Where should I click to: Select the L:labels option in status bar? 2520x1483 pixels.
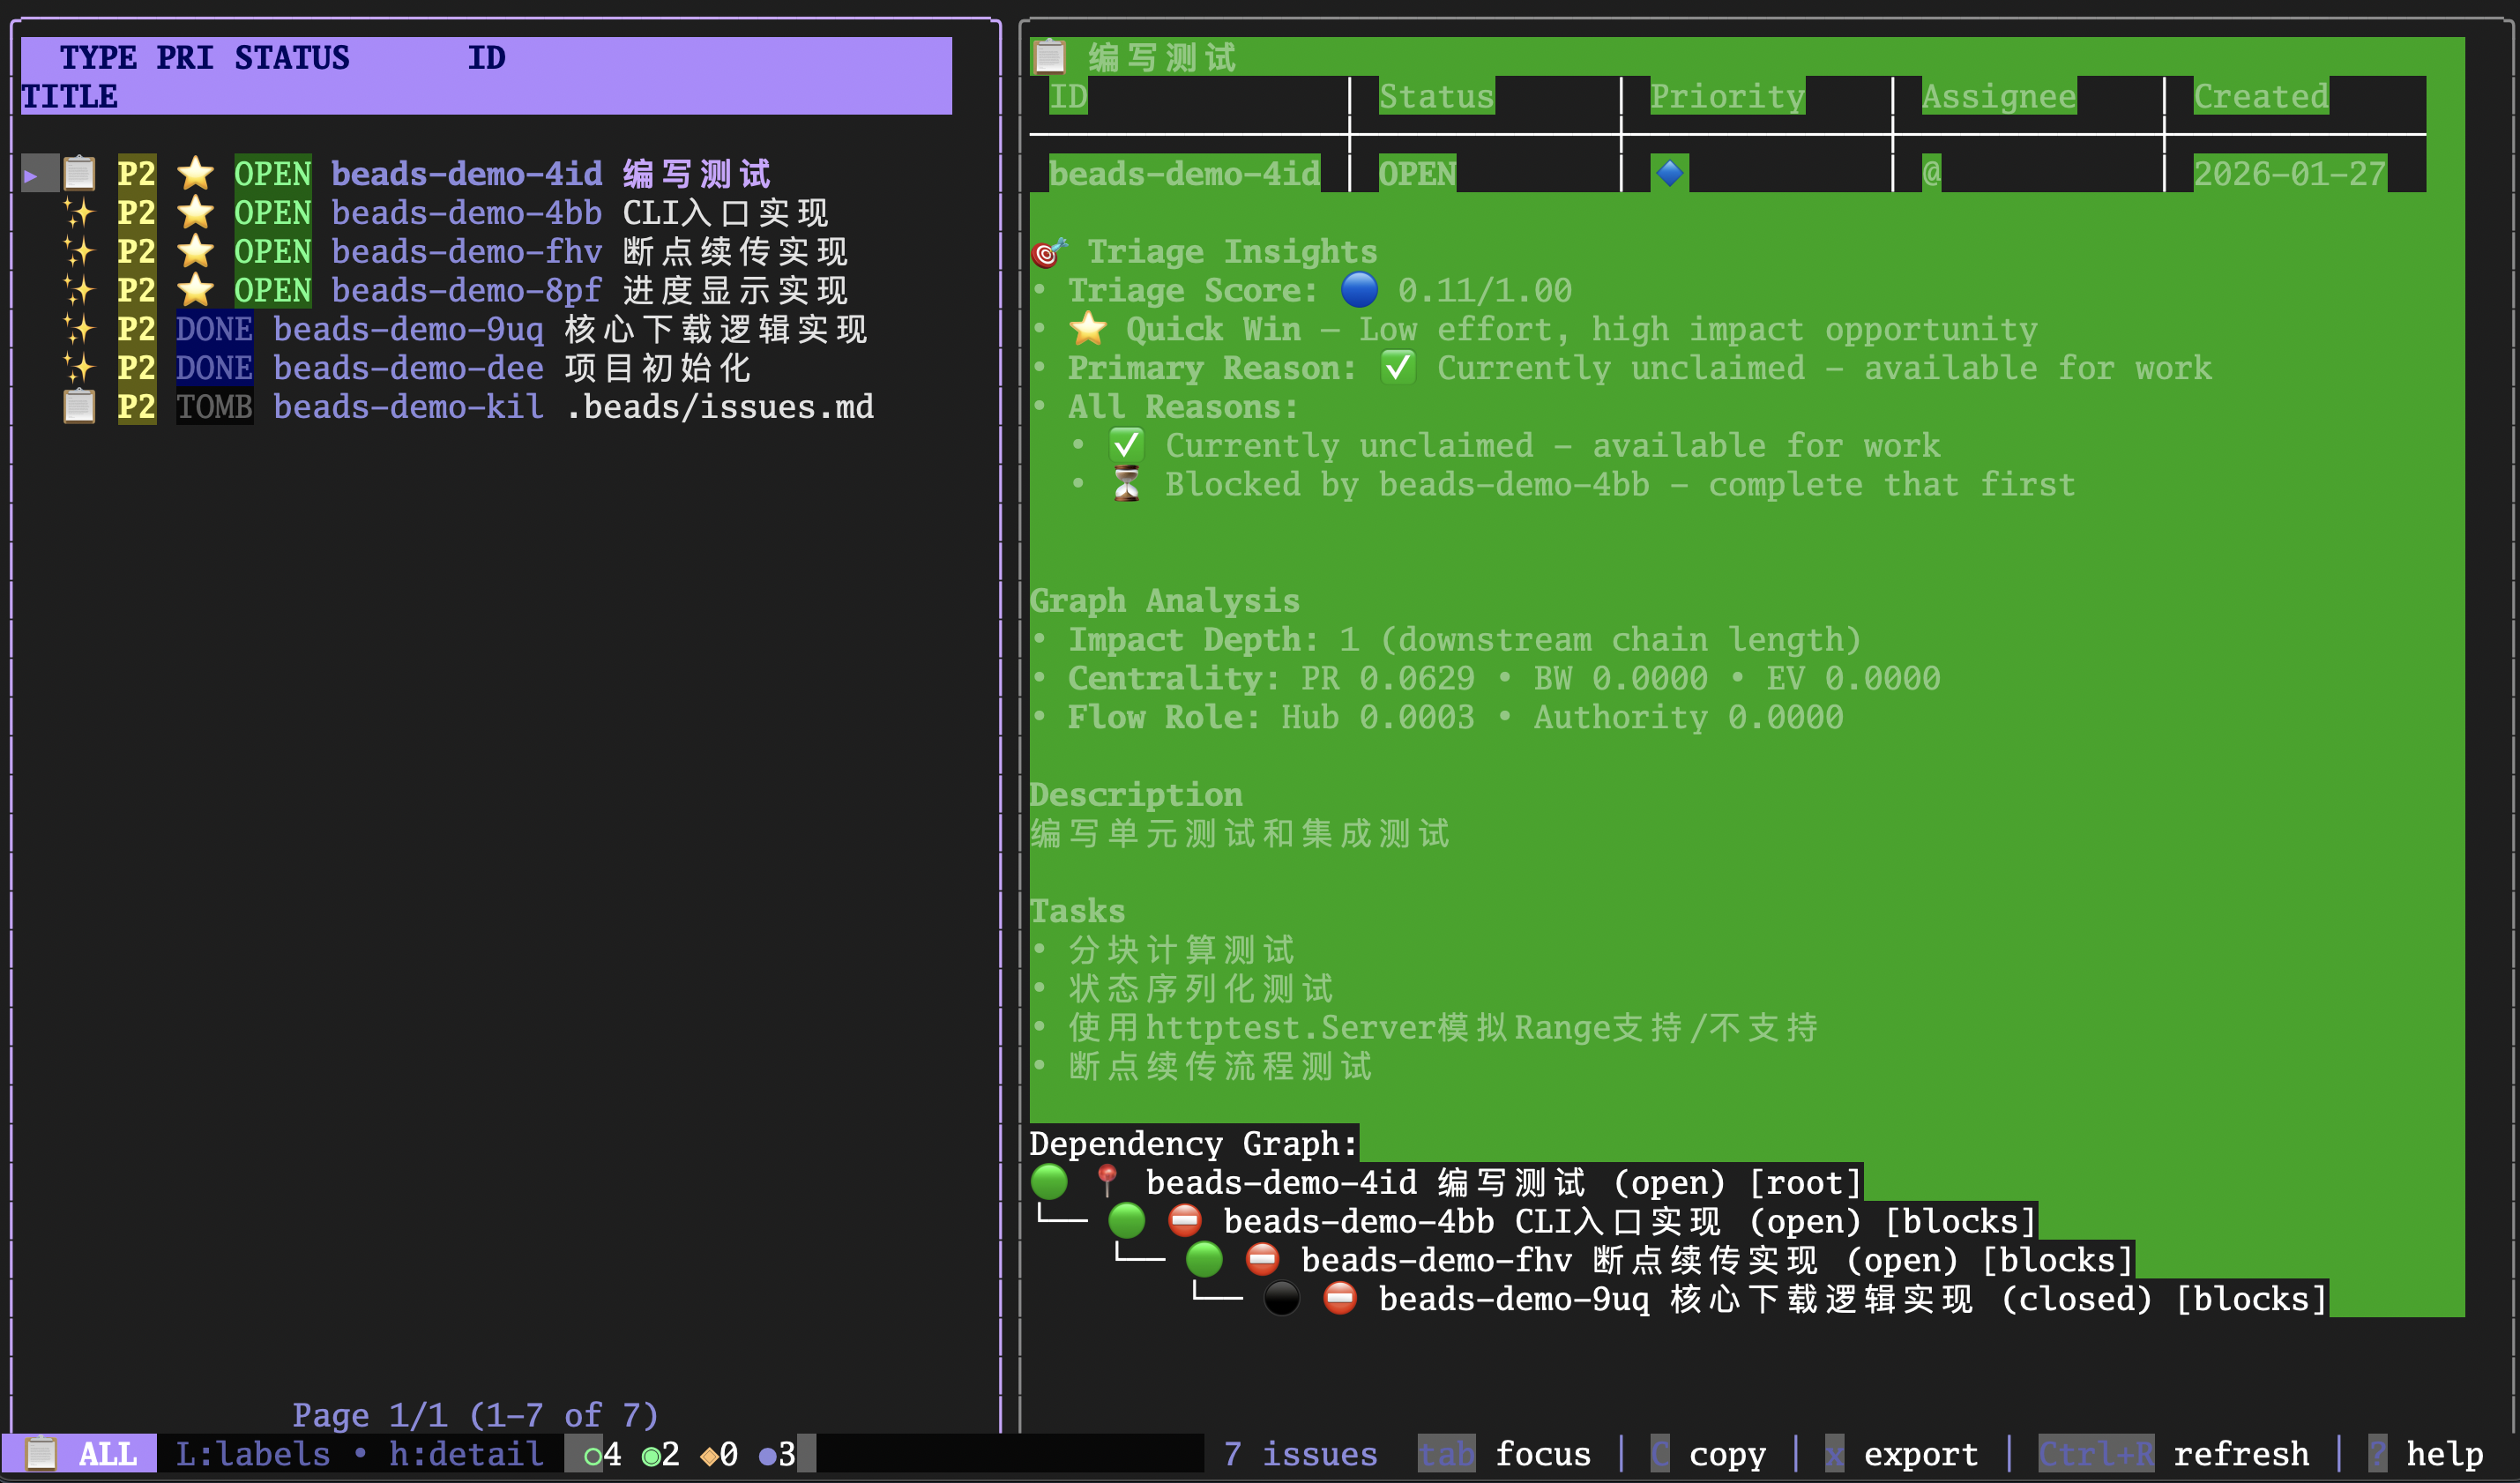coord(253,1453)
